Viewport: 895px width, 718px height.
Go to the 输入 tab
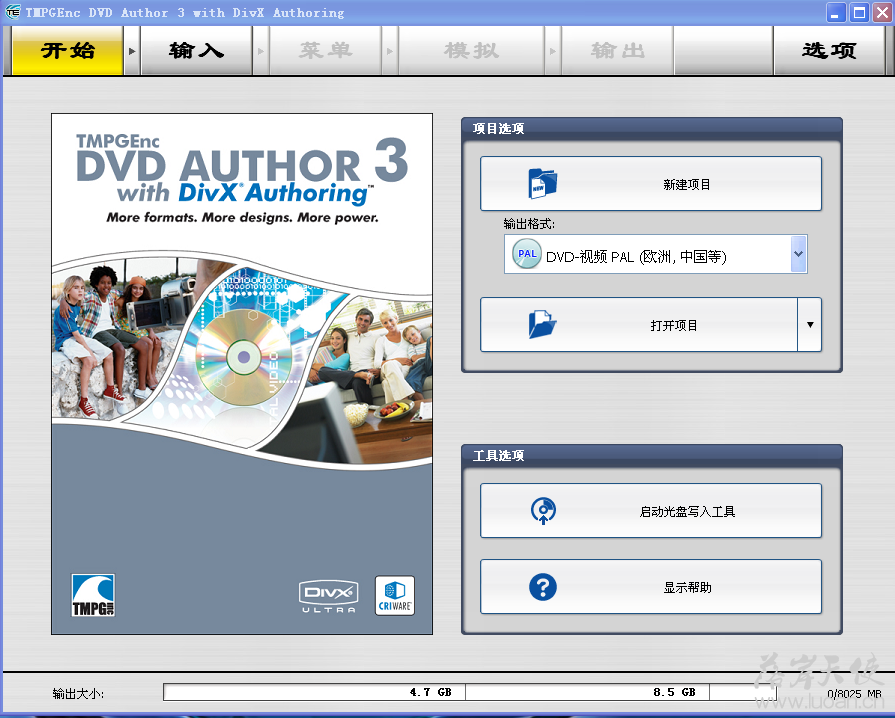click(196, 51)
